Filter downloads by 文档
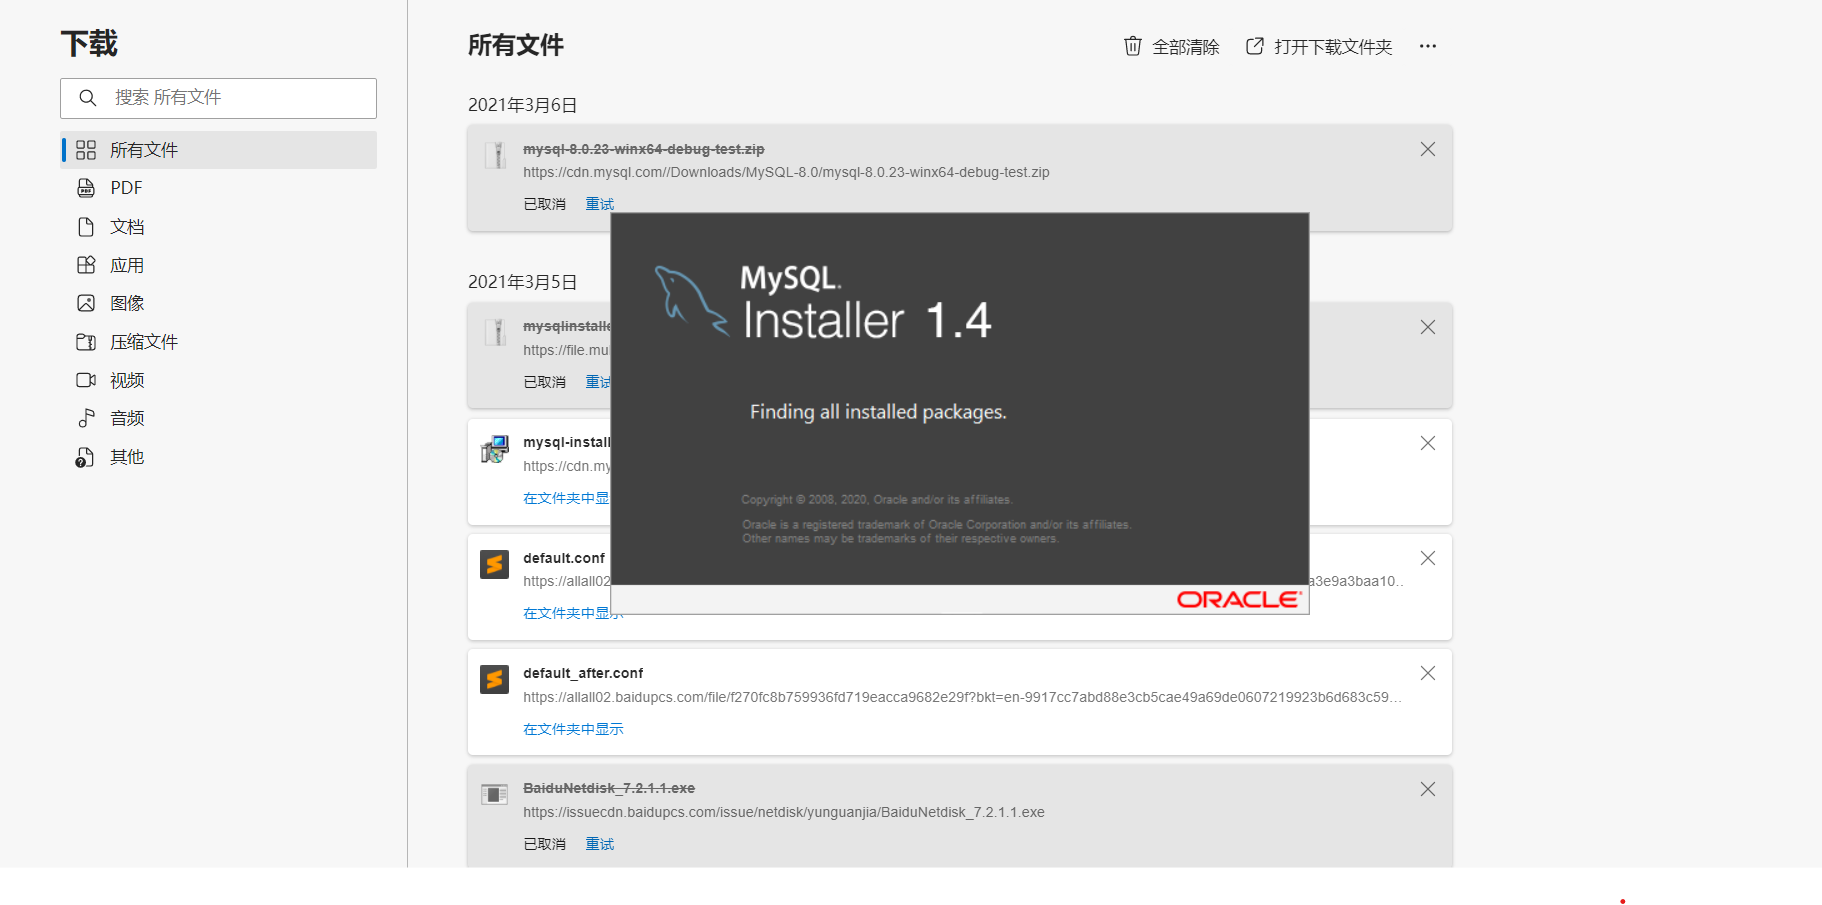Image resolution: width=1822 pixels, height=905 pixels. point(218,227)
